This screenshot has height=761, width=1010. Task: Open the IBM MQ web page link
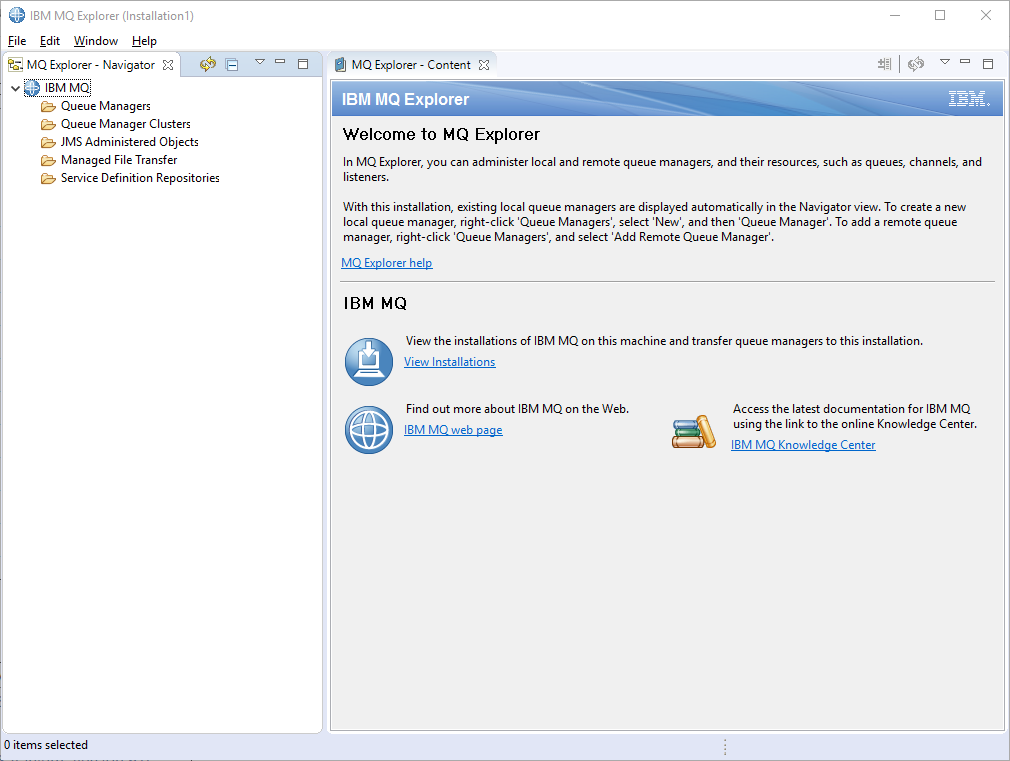(453, 430)
